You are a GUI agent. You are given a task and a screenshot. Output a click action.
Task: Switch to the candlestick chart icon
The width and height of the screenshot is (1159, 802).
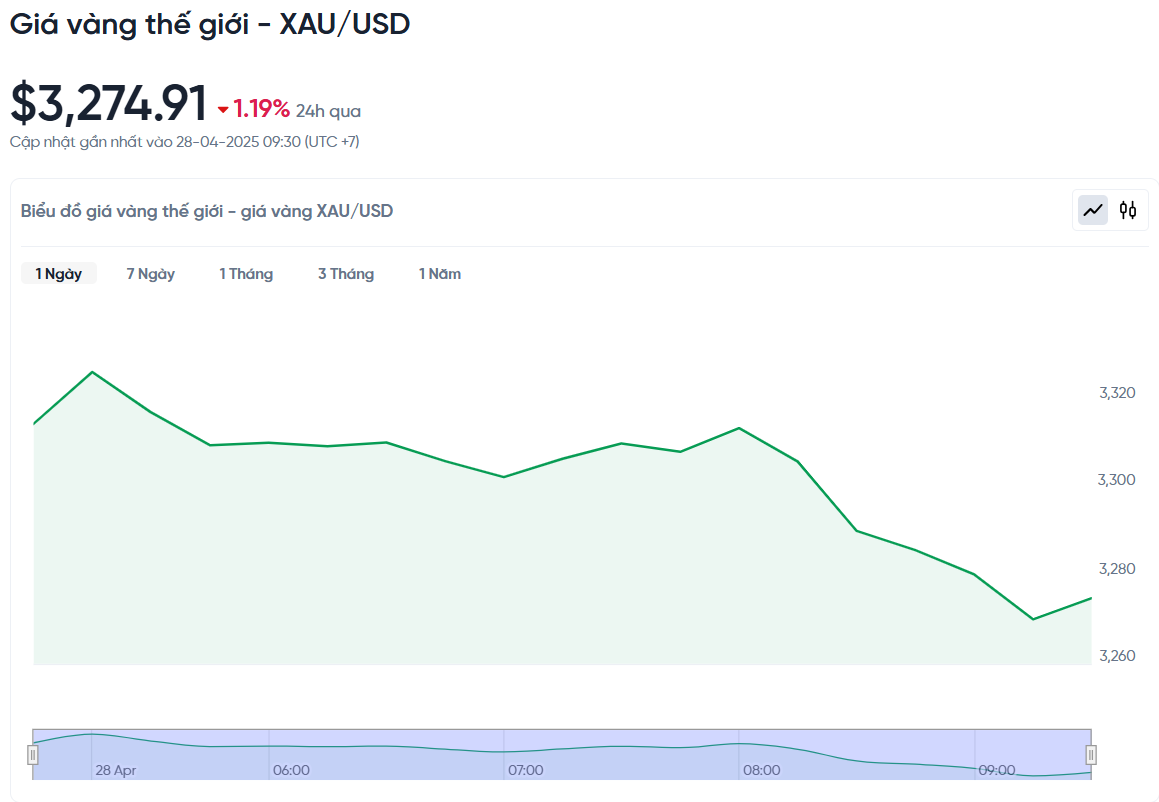(1128, 210)
